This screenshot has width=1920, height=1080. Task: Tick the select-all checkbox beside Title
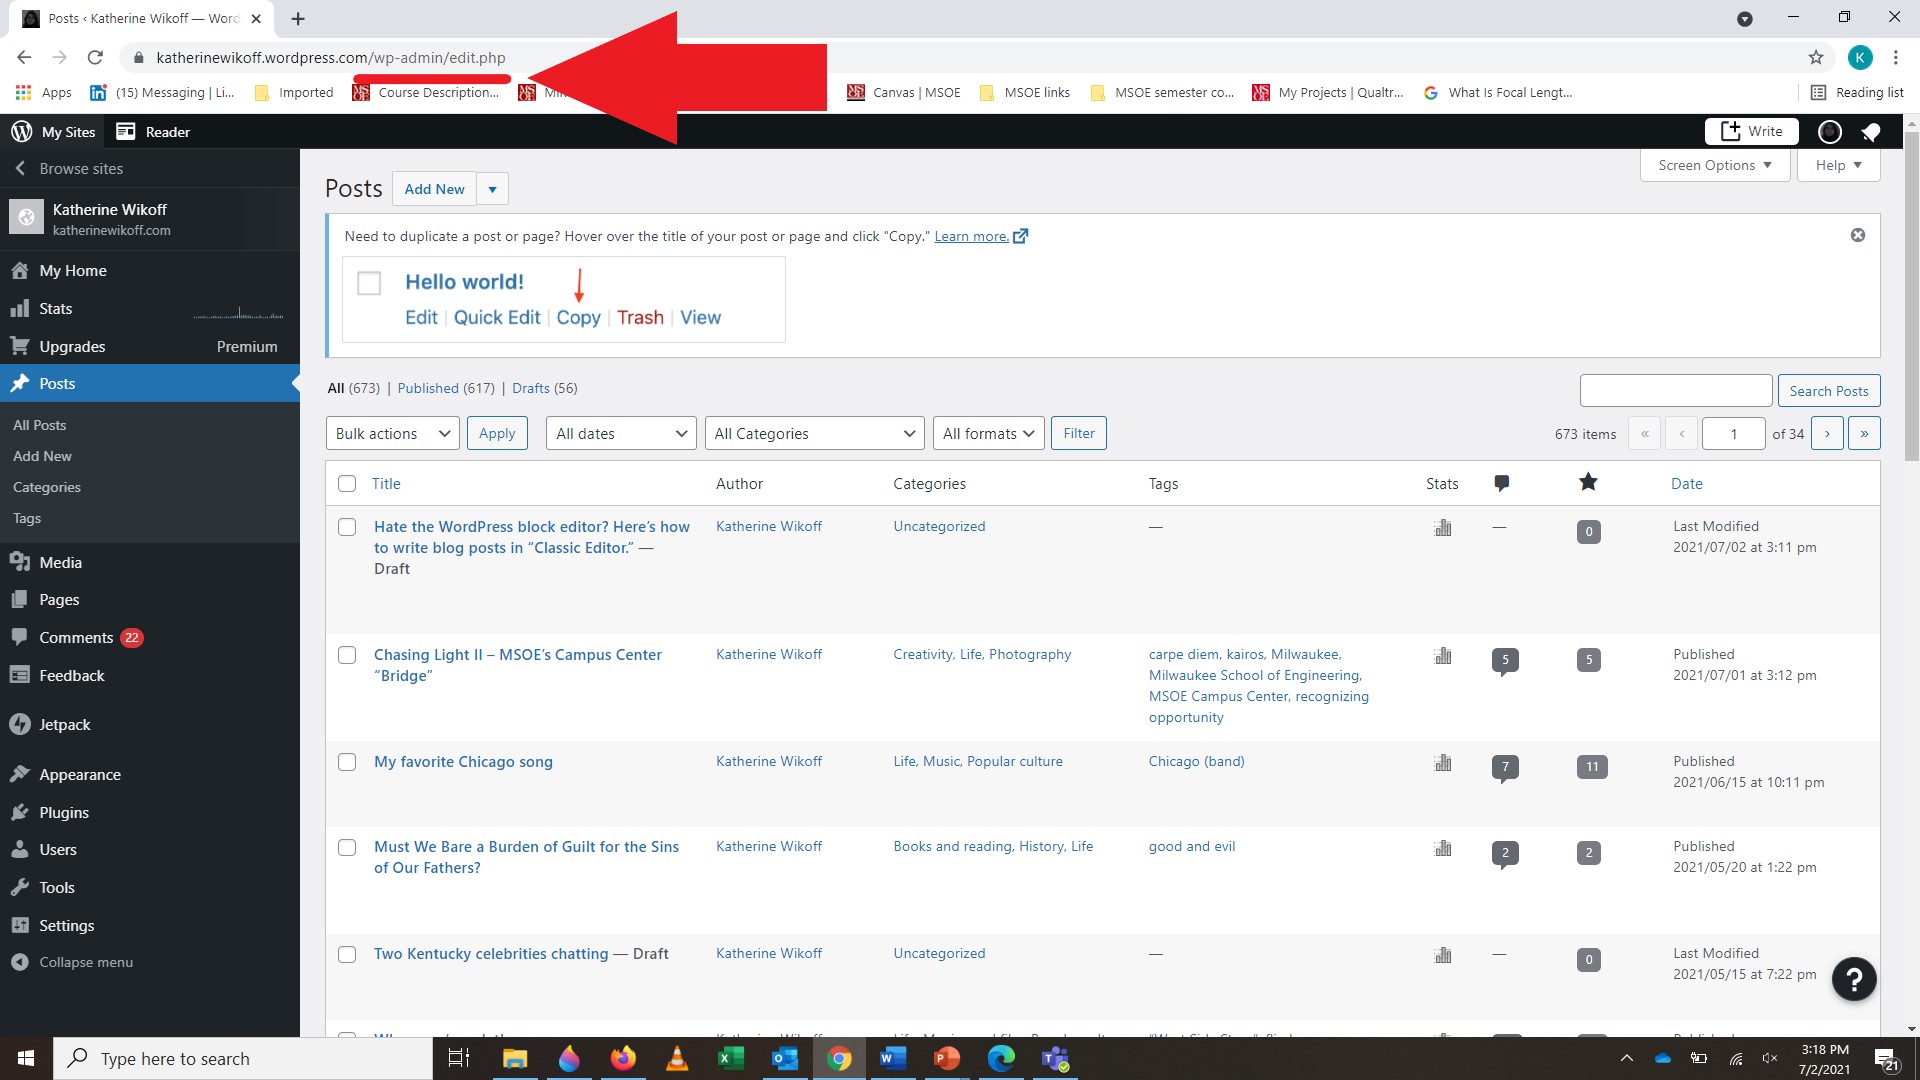[347, 484]
